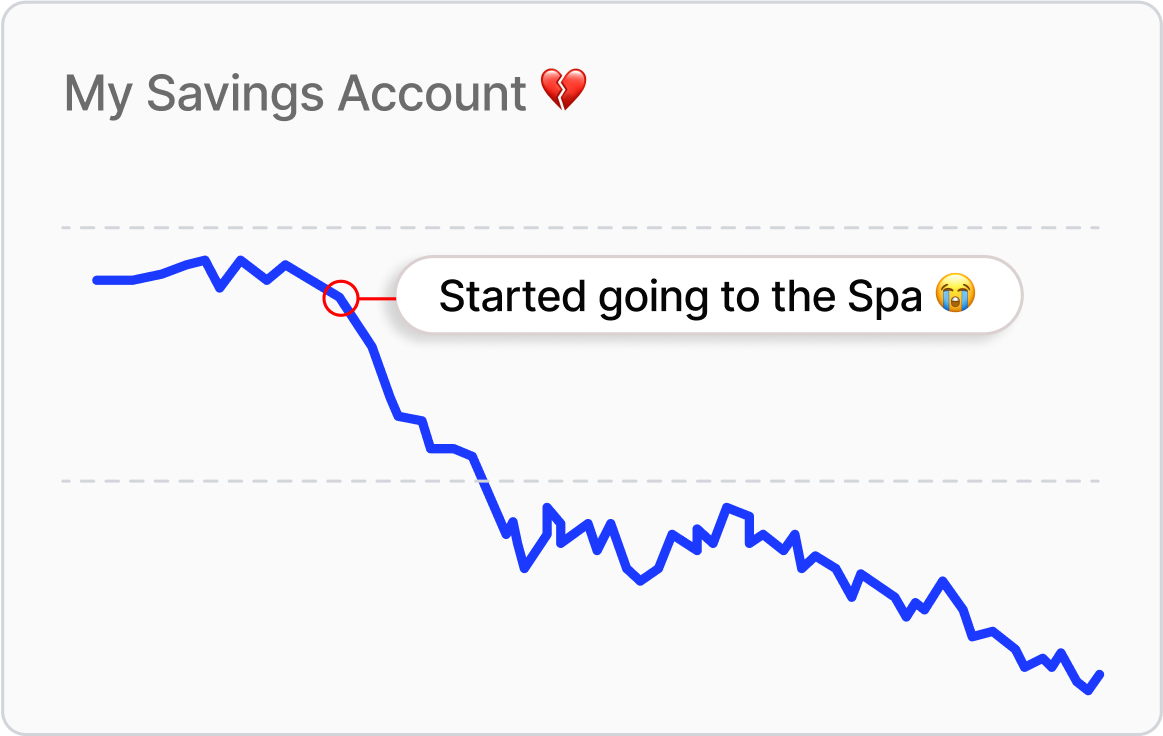Click the right end tip of the blue line
This screenshot has height=736, width=1163.
pyautogui.click(x=1101, y=674)
